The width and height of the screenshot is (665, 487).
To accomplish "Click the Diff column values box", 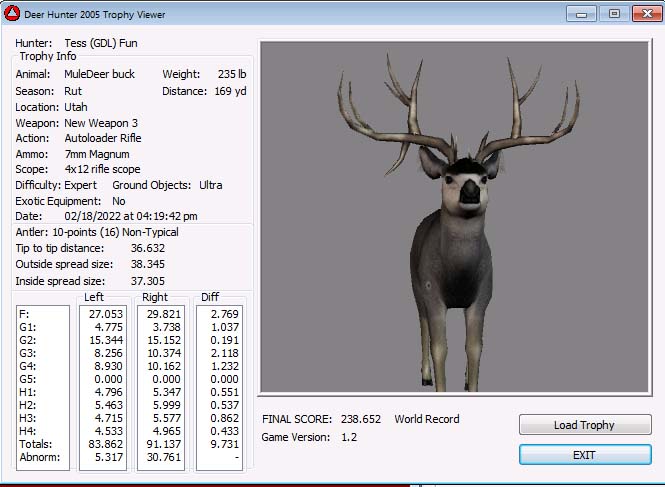I will point(219,387).
